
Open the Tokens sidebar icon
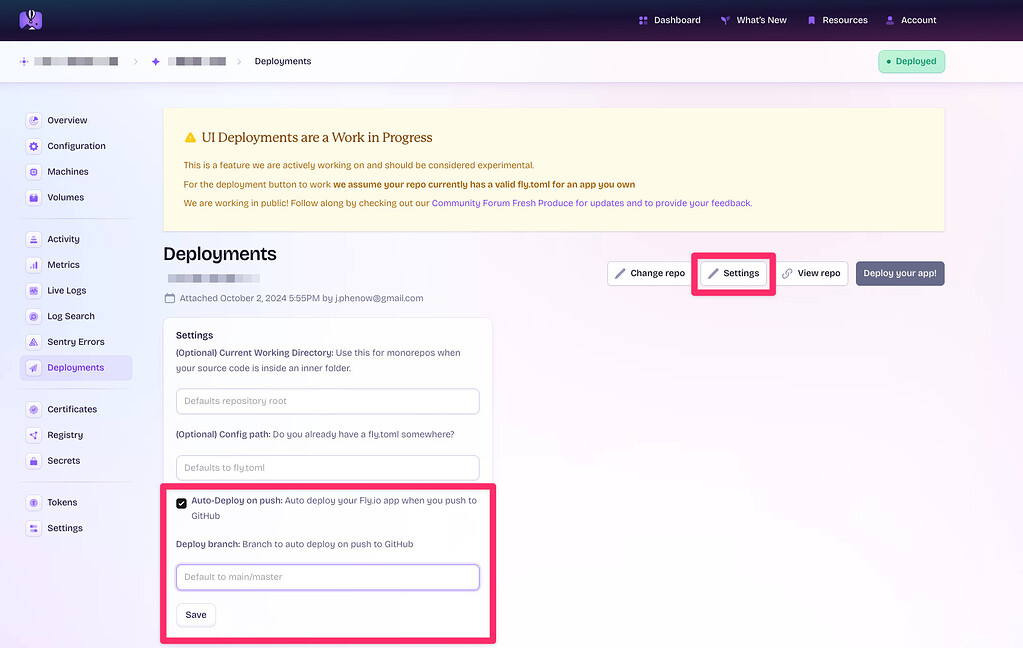coord(33,501)
